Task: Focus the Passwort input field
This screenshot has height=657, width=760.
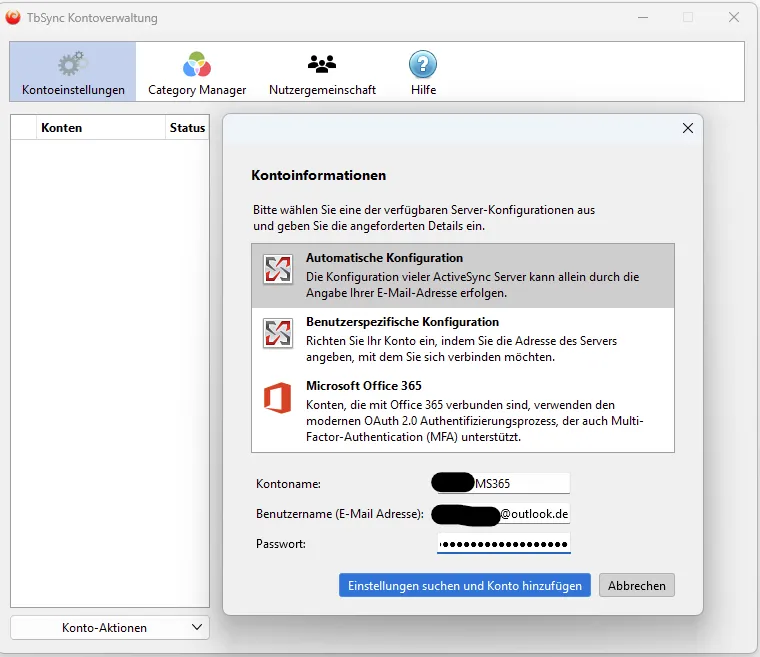Action: 504,544
